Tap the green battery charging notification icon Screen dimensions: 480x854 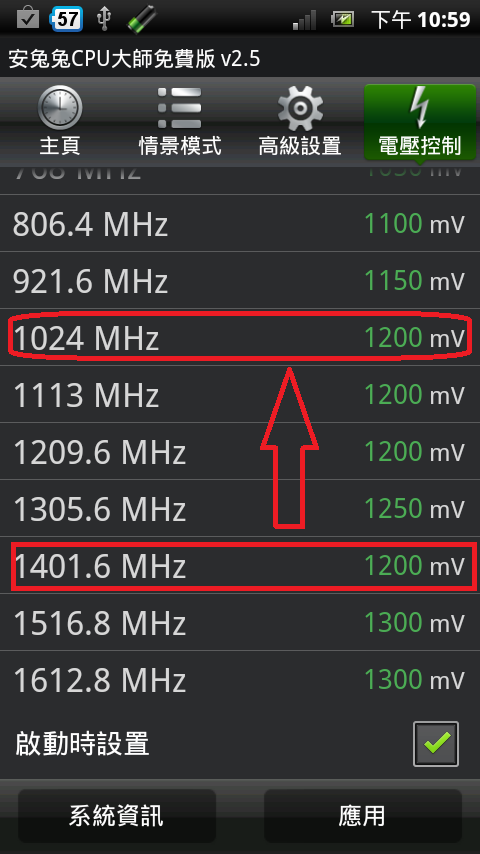click(141, 21)
